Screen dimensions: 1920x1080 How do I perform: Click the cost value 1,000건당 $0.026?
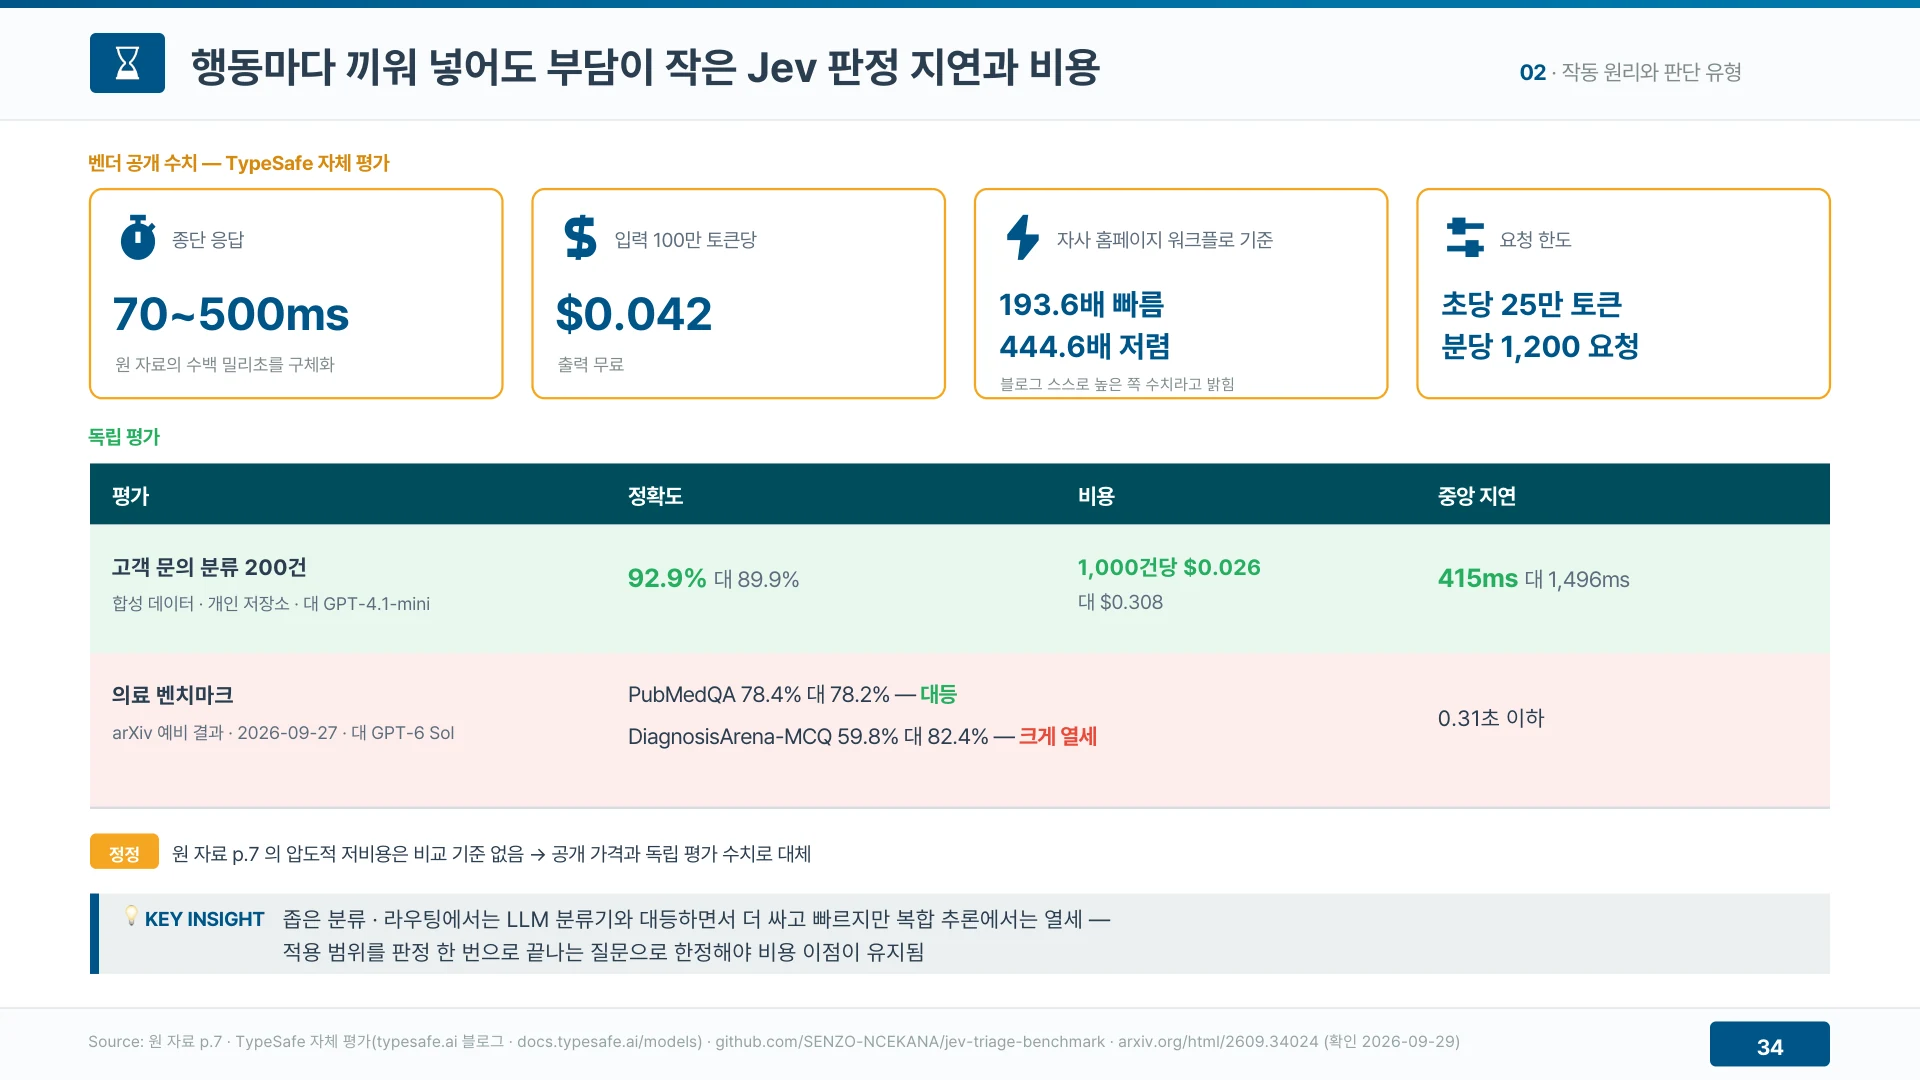coord(1169,567)
